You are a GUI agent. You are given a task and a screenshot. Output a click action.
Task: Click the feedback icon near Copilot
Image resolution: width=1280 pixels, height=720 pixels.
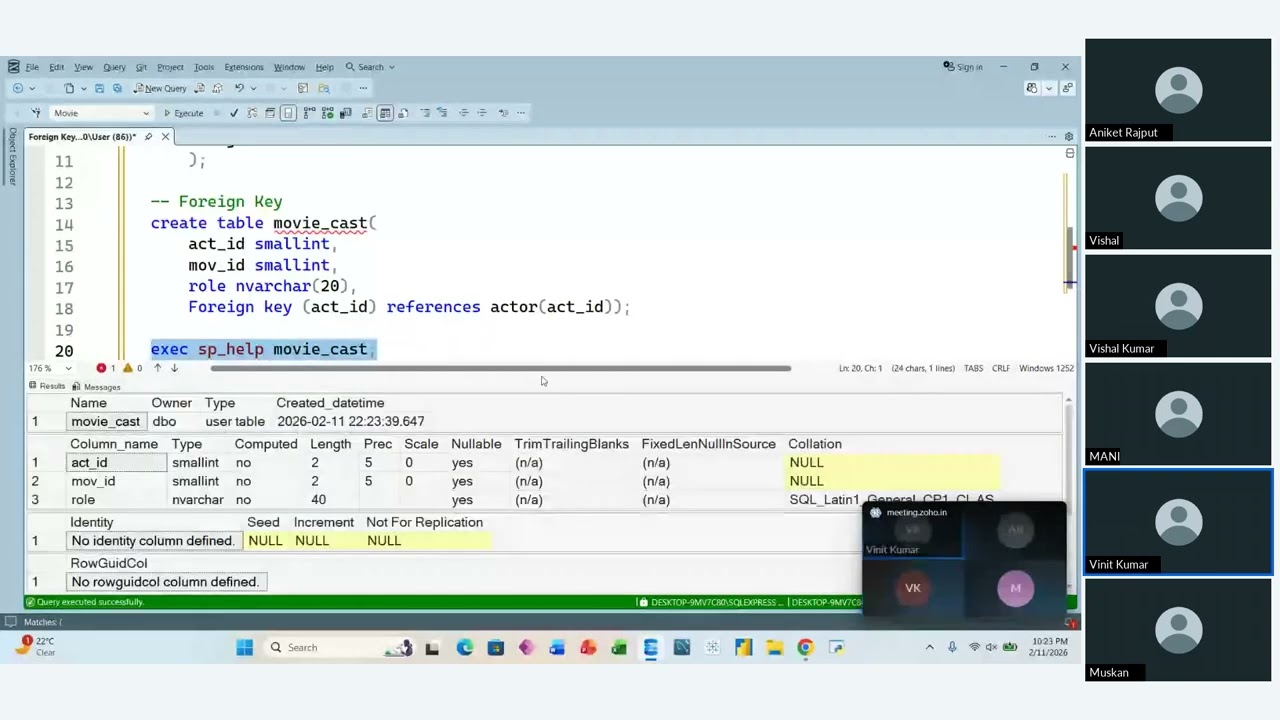pyautogui.click(x=1067, y=88)
